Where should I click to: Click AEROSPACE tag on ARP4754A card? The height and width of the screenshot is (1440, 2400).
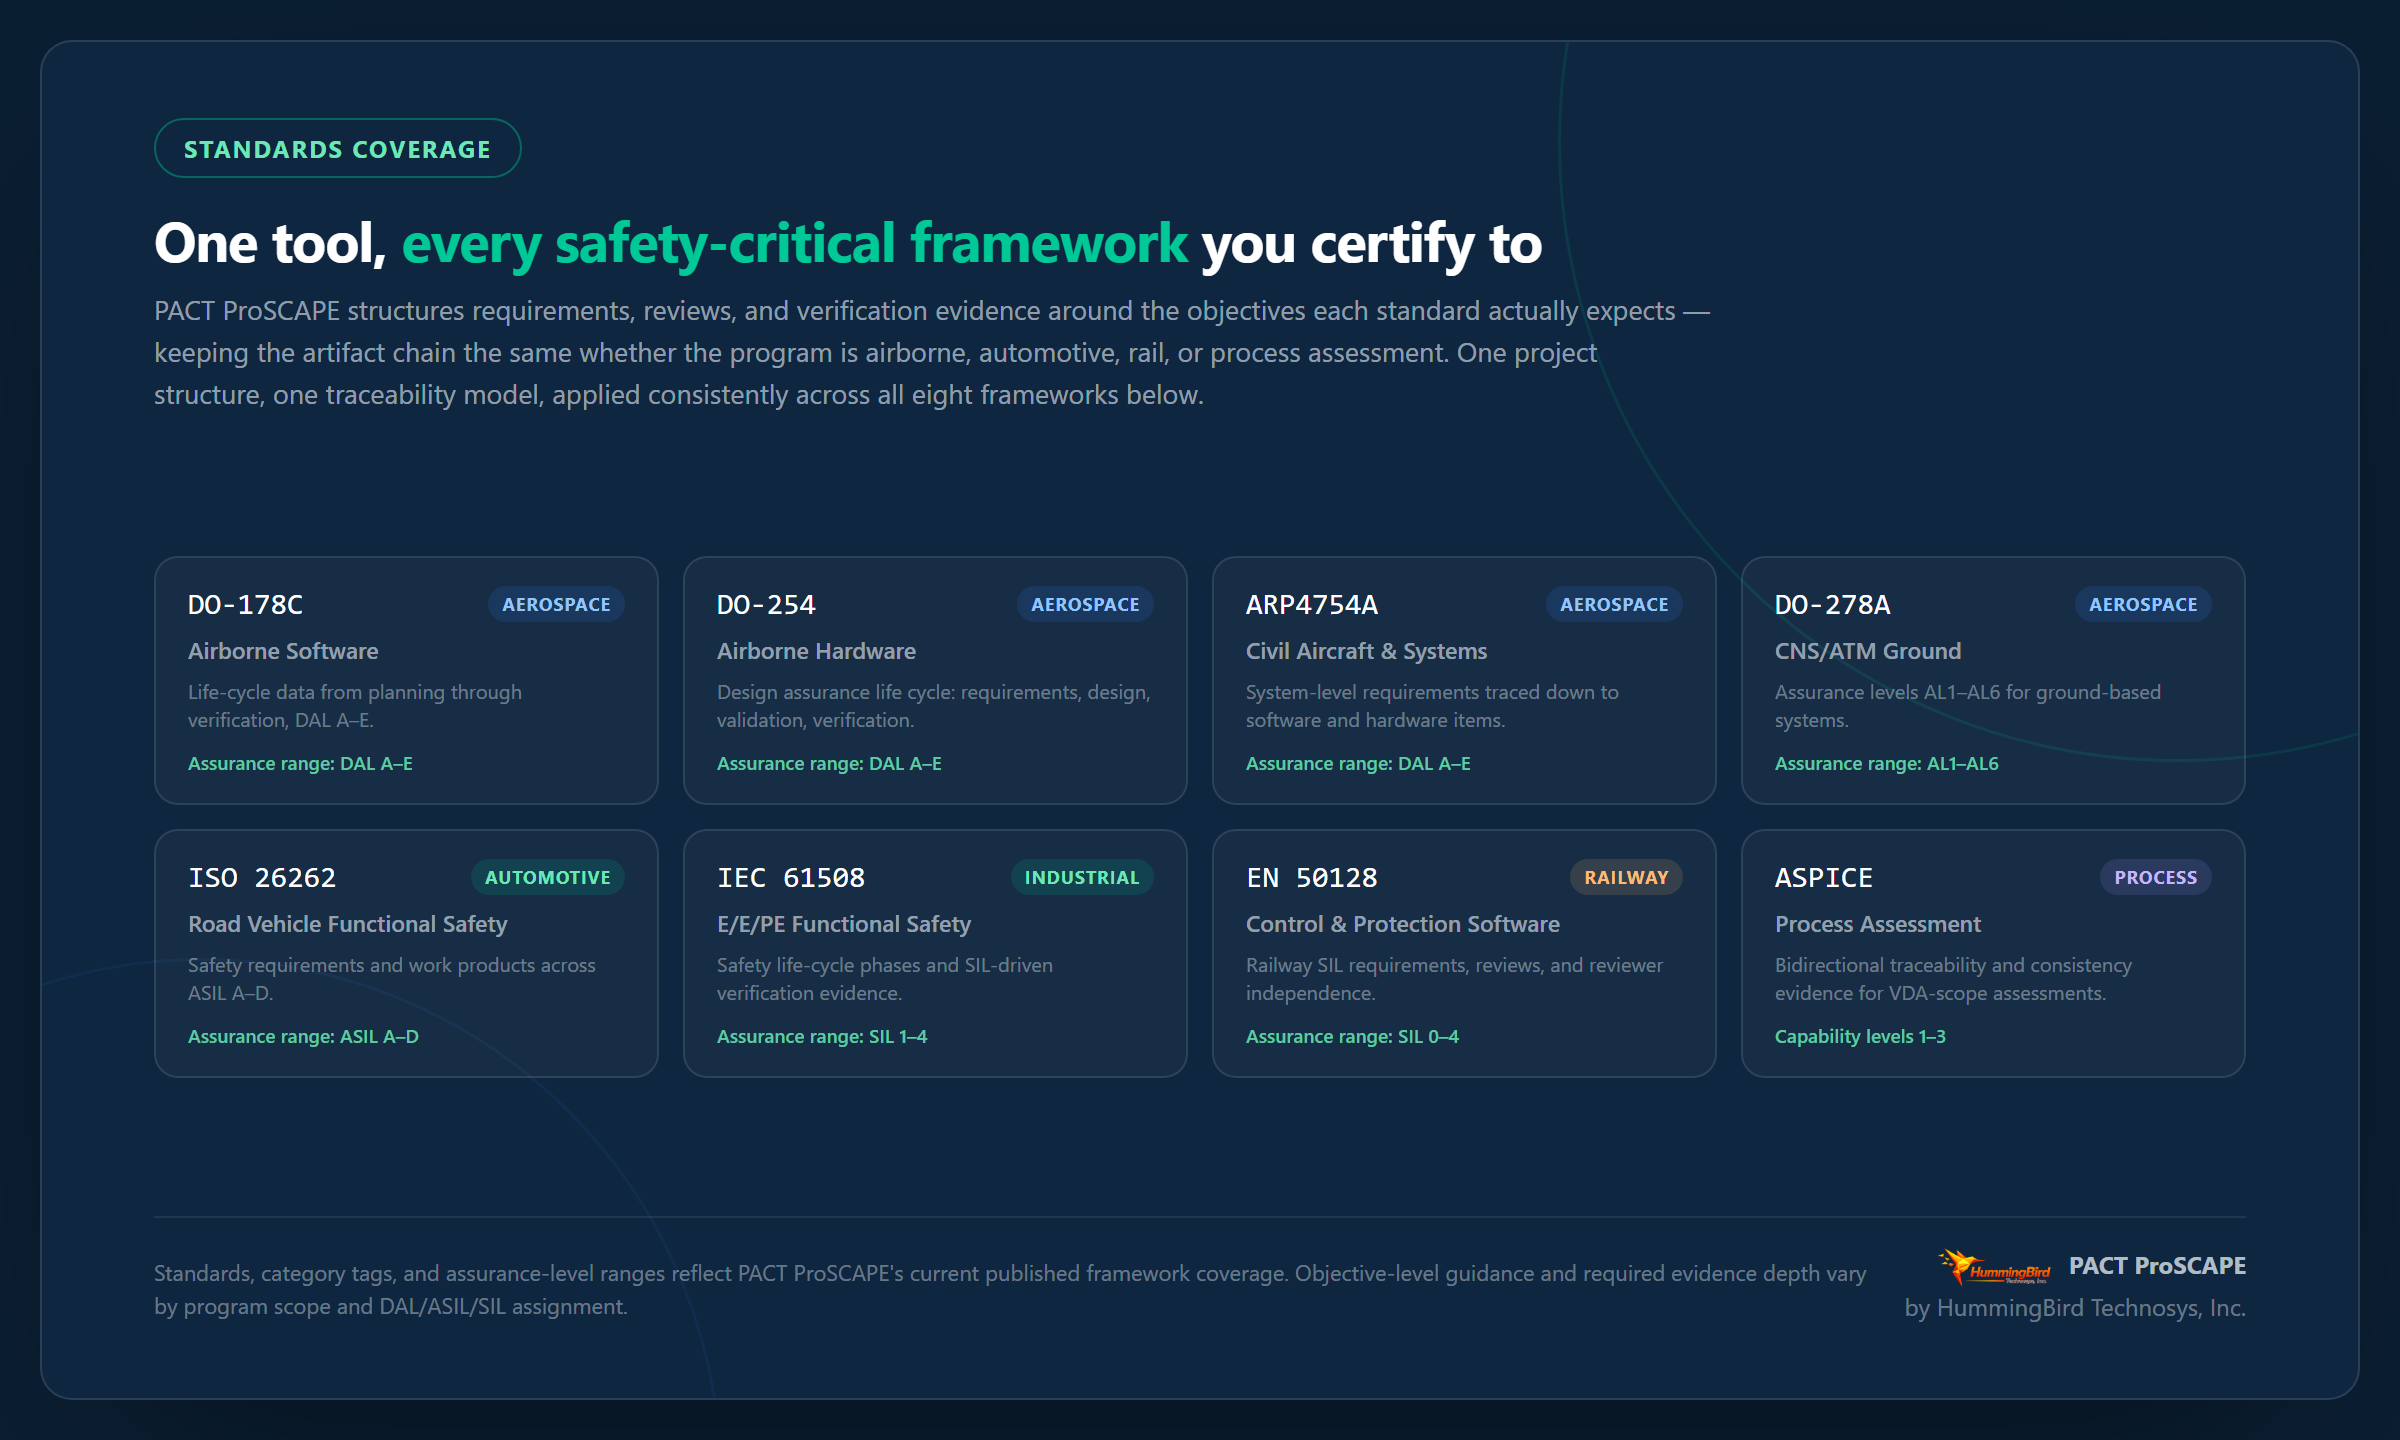pyautogui.click(x=1614, y=605)
